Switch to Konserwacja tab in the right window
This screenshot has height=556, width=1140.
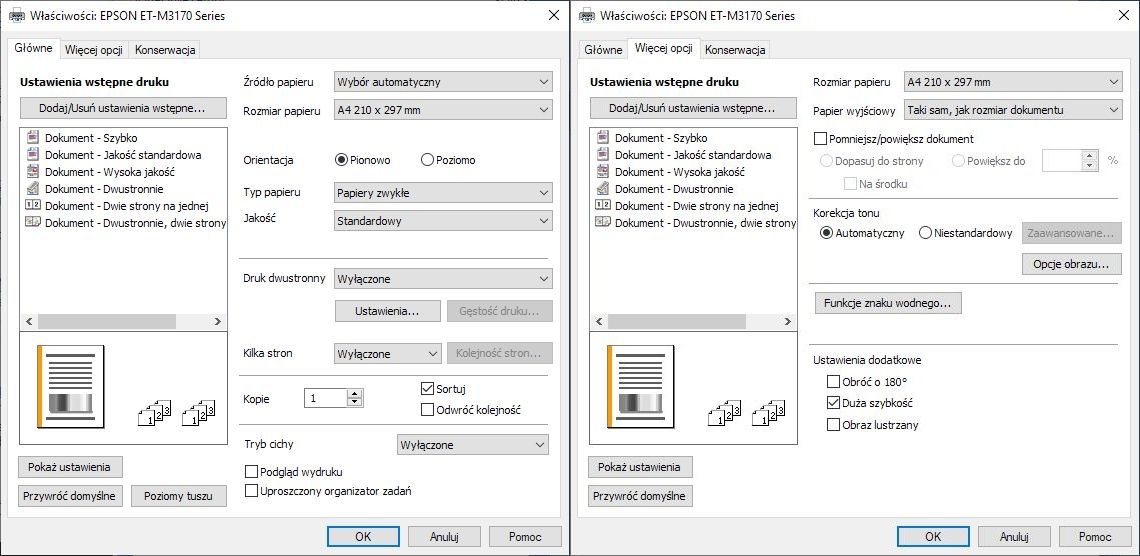coord(735,50)
